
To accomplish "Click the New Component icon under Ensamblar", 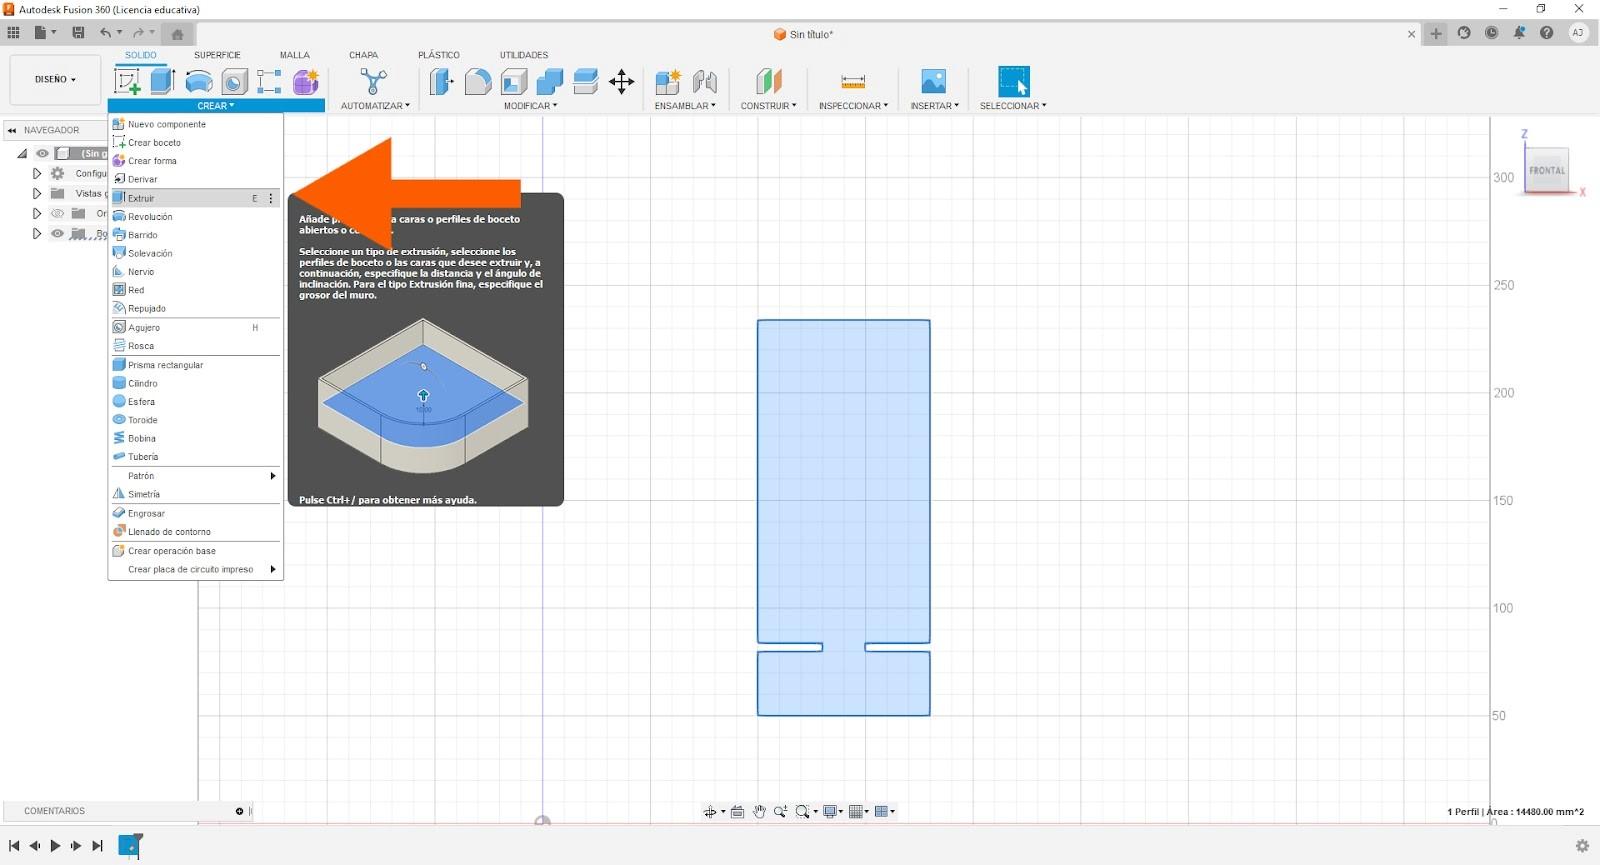I will tap(668, 81).
